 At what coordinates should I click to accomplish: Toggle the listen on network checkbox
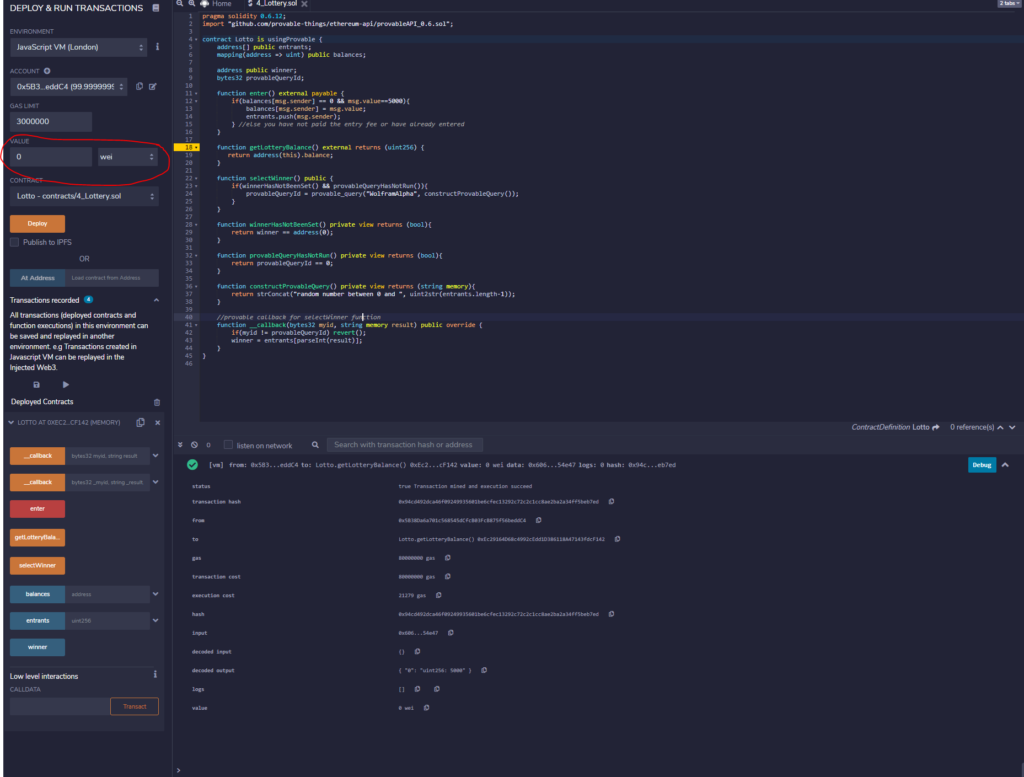point(228,445)
